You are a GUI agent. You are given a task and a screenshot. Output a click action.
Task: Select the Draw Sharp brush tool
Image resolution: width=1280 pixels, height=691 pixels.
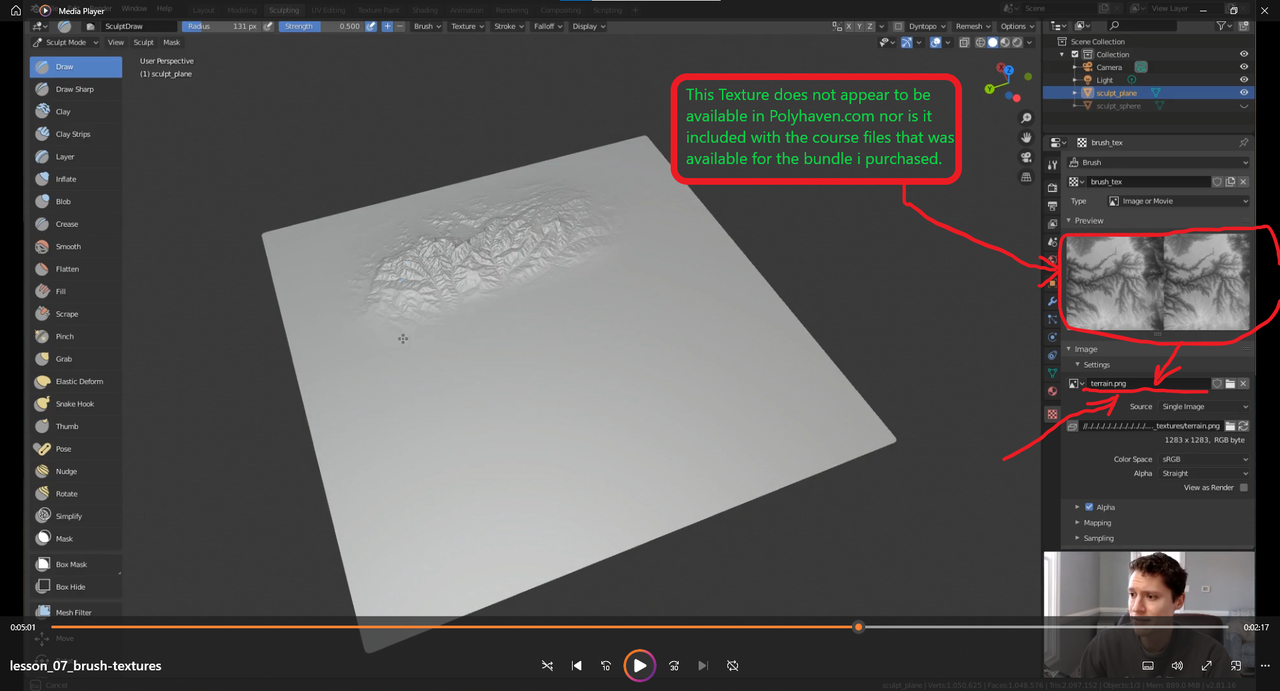coord(74,89)
